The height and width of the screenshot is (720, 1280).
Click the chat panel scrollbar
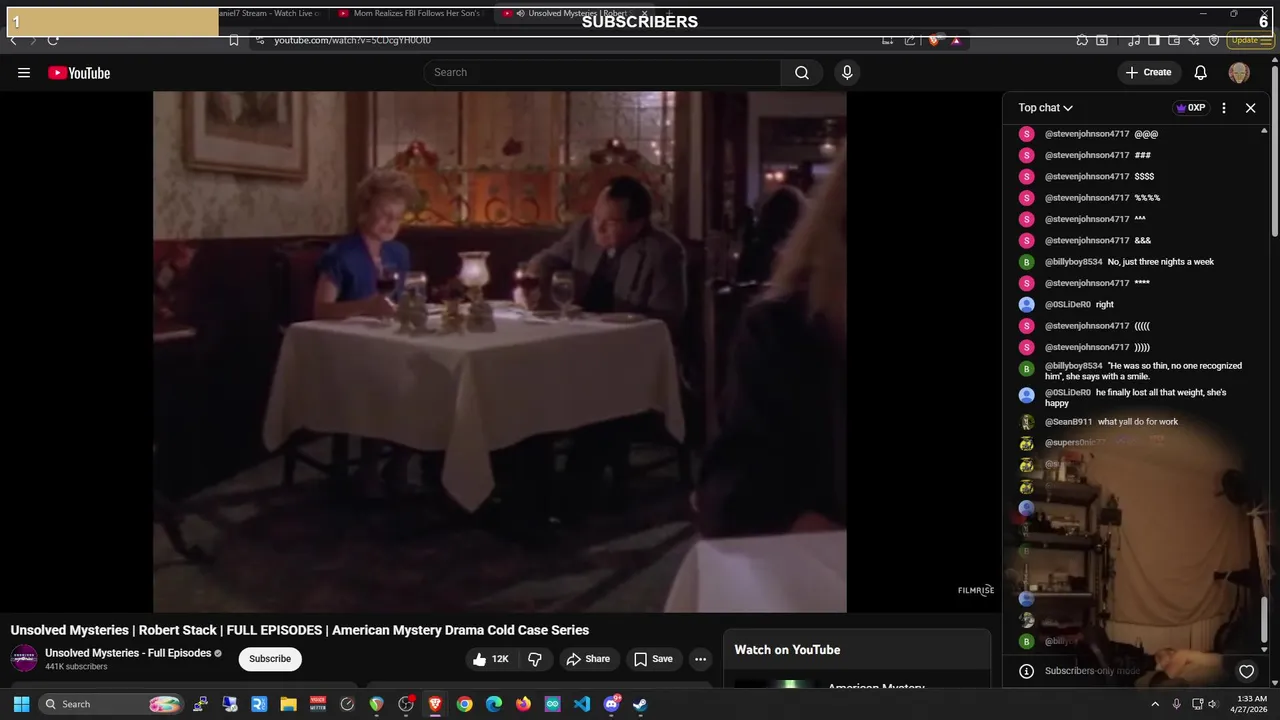point(1266,620)
